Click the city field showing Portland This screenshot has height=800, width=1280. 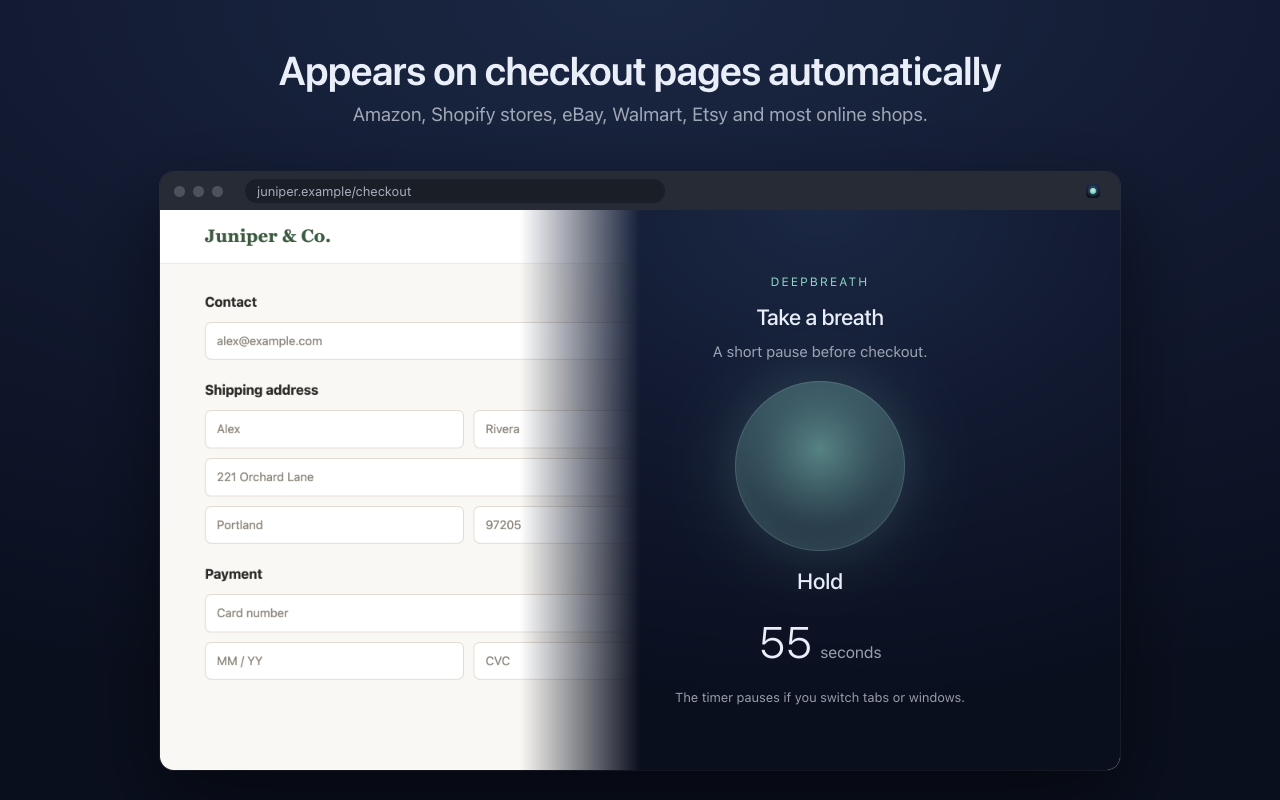(334, 525)
